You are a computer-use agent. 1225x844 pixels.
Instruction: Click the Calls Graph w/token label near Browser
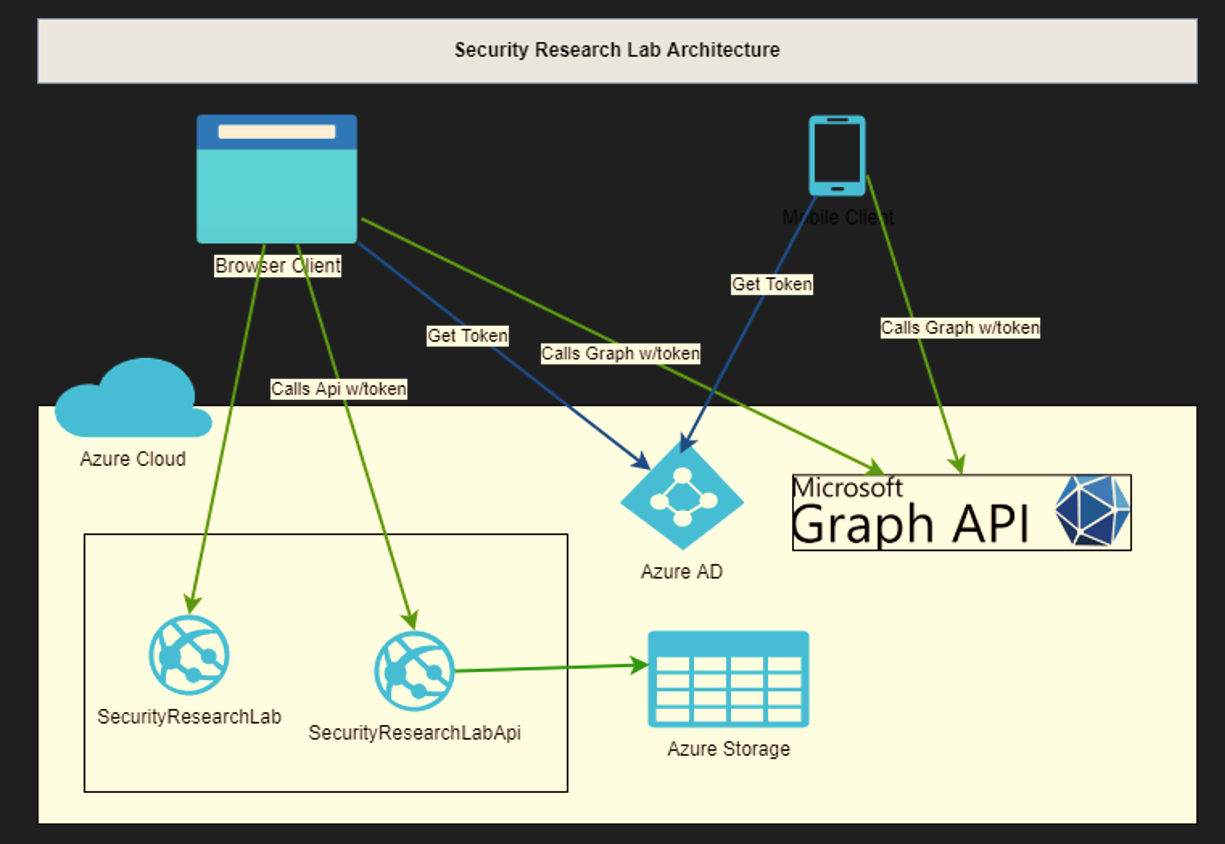point(621,353)
